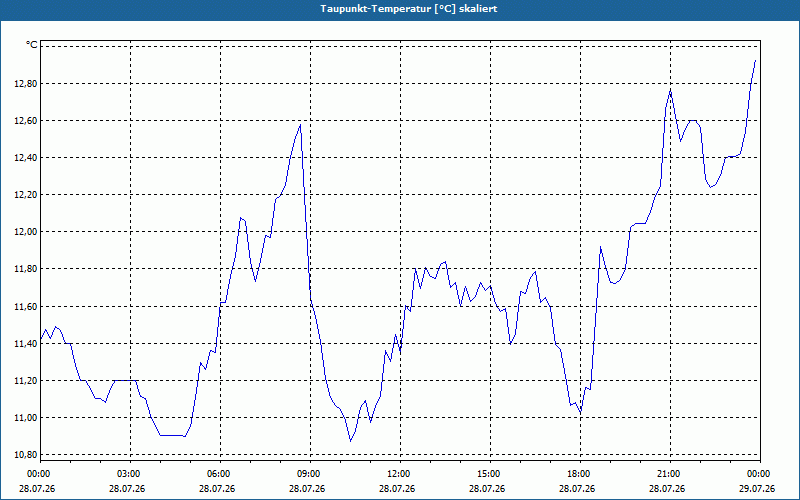Click the y-axis value '11,20'
The width and height of the screenshot is (800, 500).
pyautogui.click(x=26, y=381)
